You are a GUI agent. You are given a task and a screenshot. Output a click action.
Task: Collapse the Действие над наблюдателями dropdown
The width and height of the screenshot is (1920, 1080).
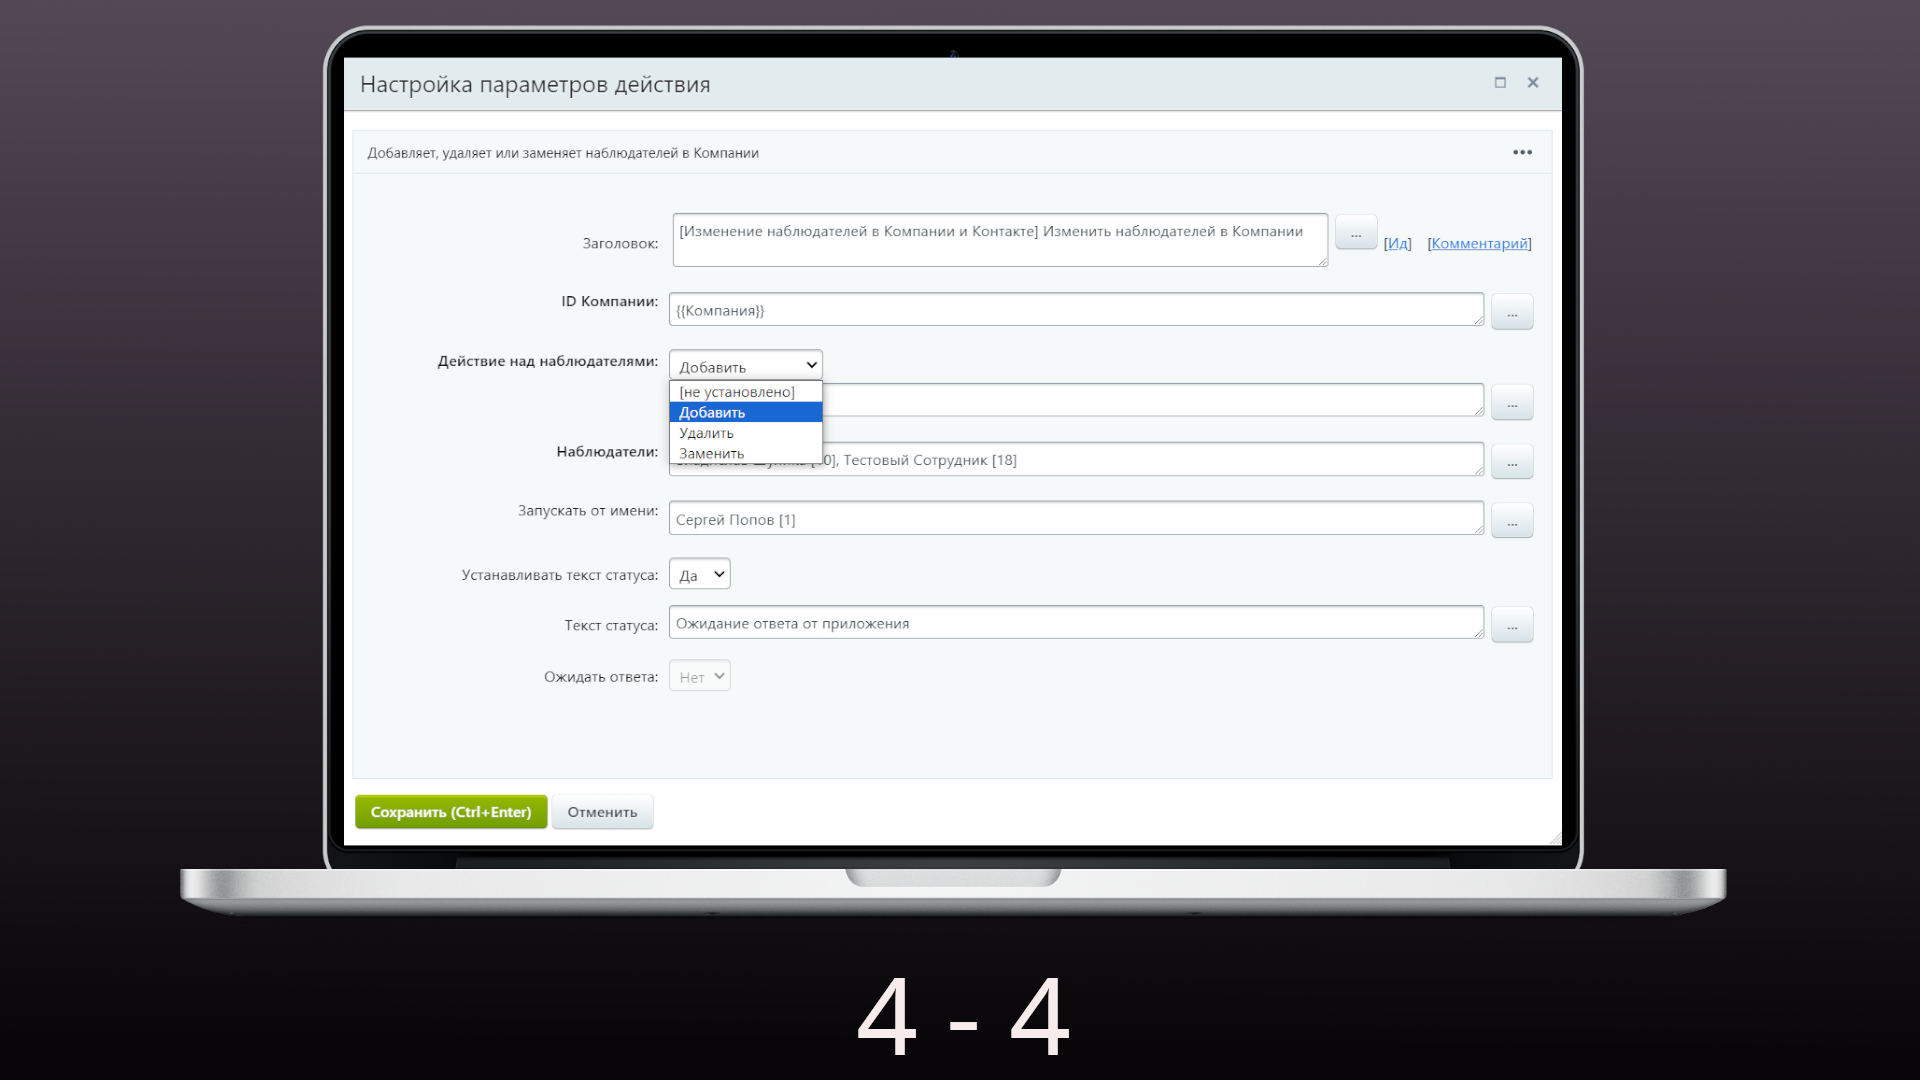coord(745,366)
